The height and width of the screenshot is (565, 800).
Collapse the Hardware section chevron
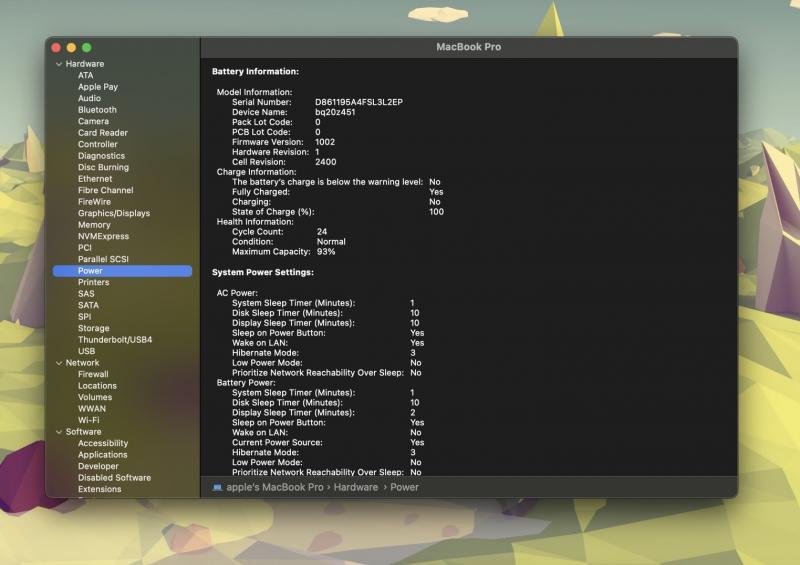[59, 64]
